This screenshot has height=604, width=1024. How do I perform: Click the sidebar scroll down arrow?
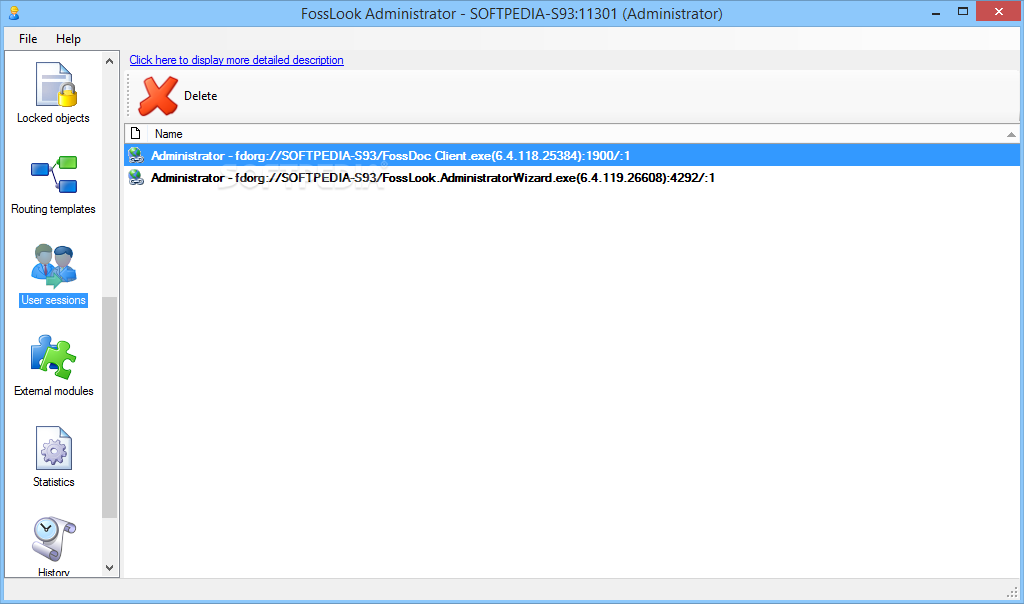[x=110, y=567]
